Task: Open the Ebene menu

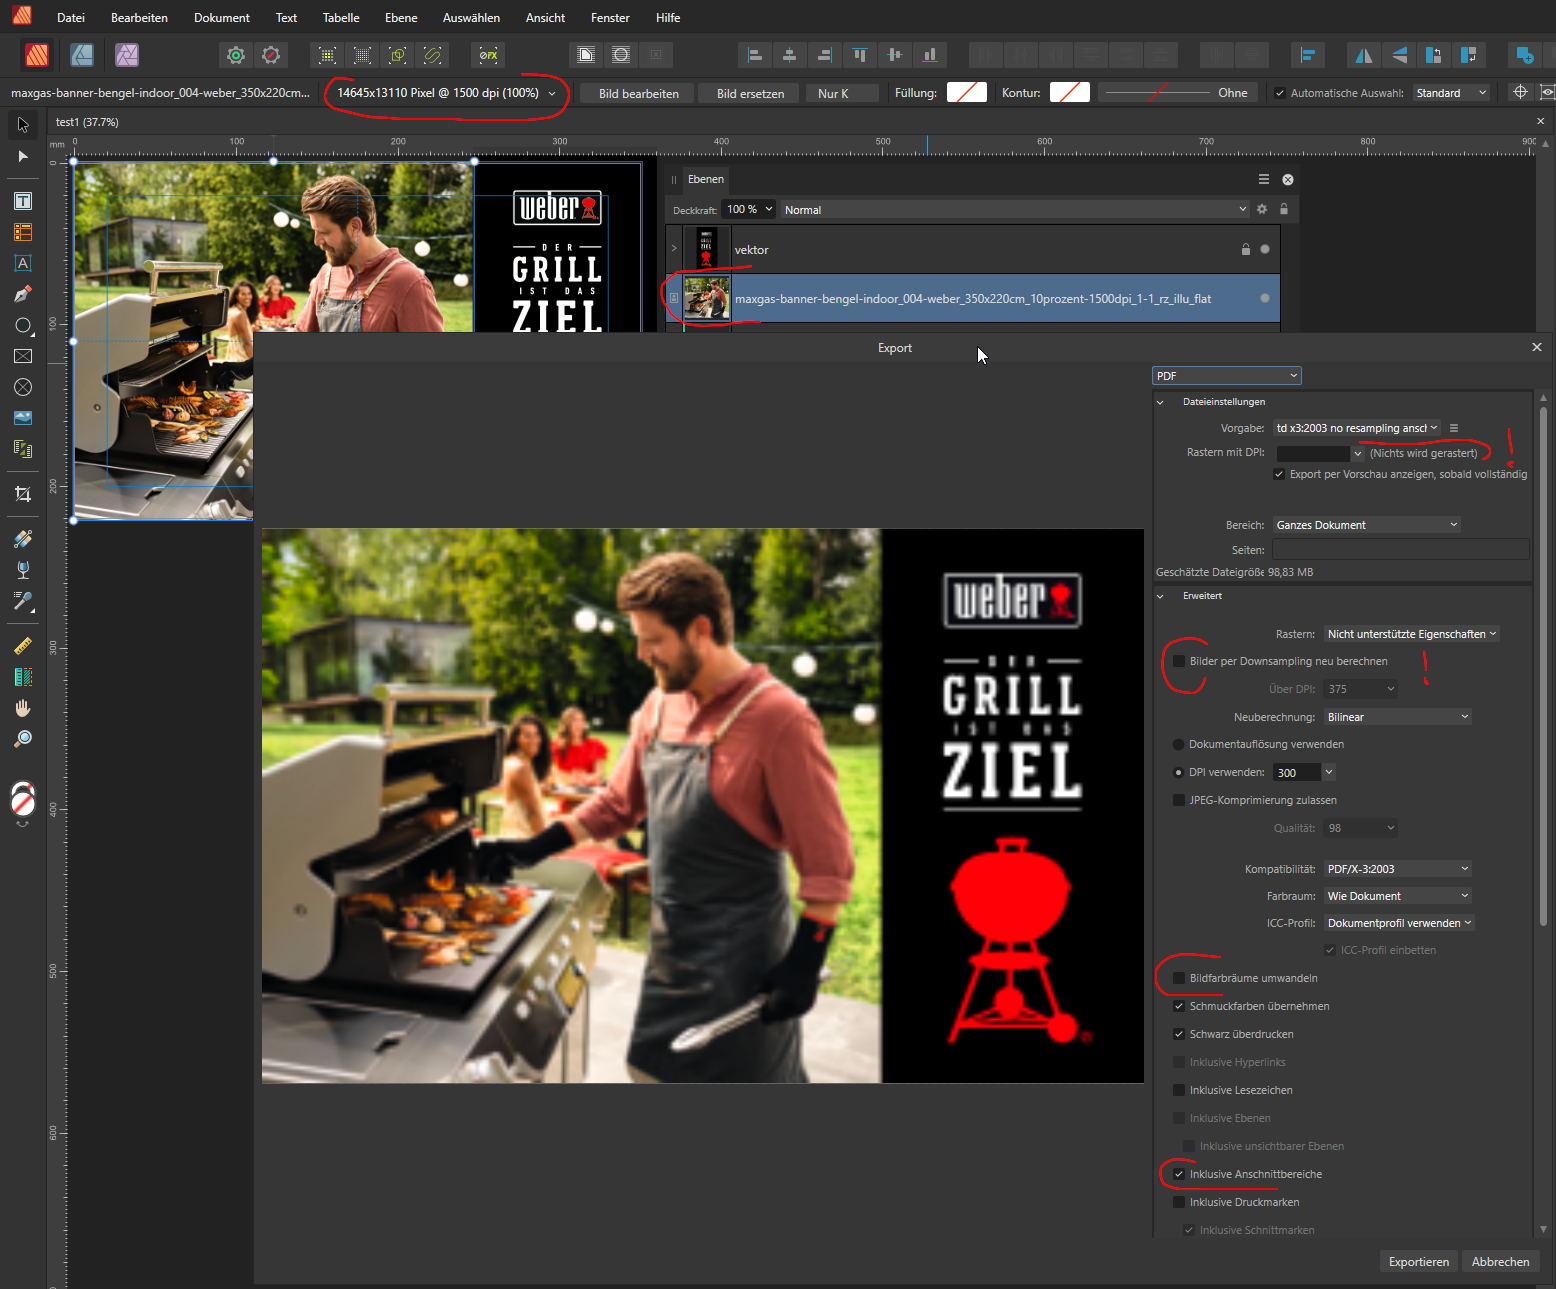Action: tap(400, 18)
